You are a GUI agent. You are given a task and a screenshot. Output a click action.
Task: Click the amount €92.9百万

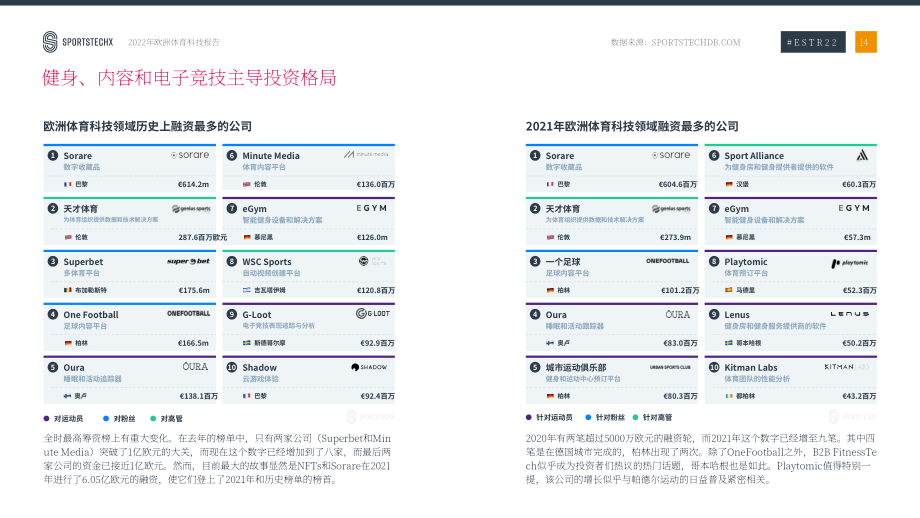point(377,343)
